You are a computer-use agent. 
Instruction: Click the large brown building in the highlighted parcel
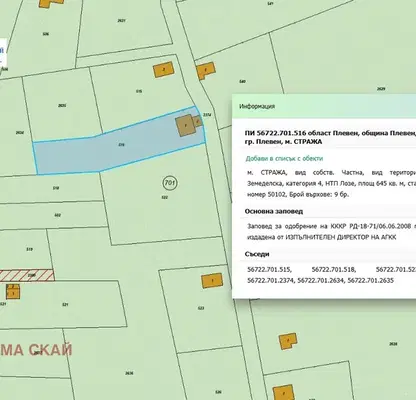(x=185, y=125)
